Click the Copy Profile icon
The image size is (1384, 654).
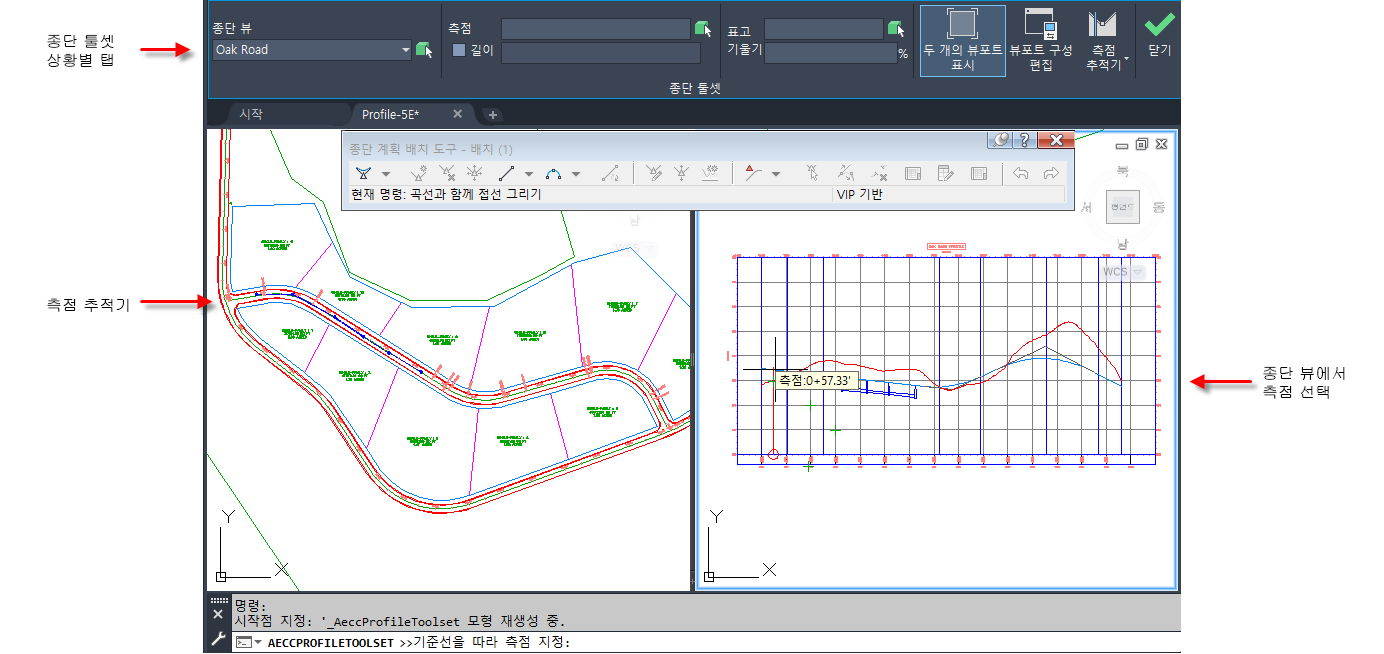coord(711,173)
